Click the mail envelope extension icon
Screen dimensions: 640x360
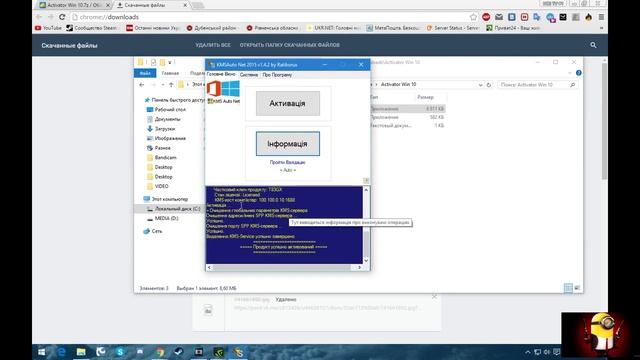[499, 17]
